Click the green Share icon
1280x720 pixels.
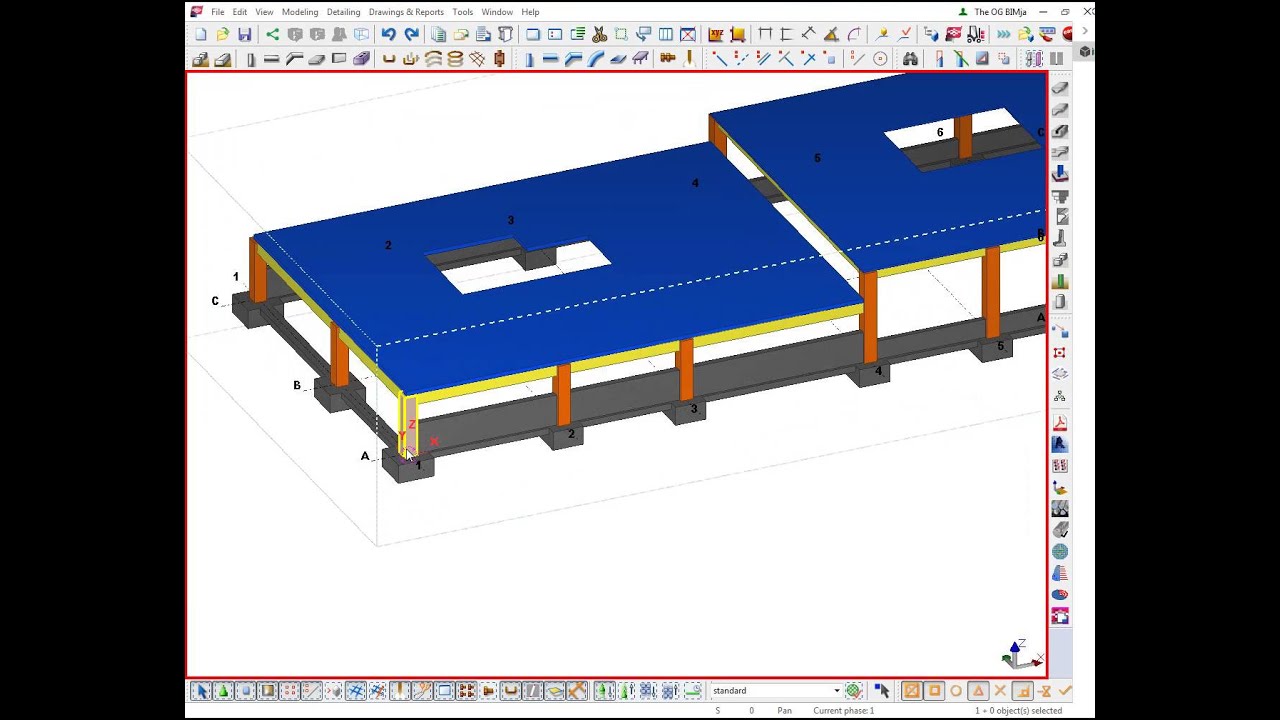pyautogui.click(x=272, y=34)
